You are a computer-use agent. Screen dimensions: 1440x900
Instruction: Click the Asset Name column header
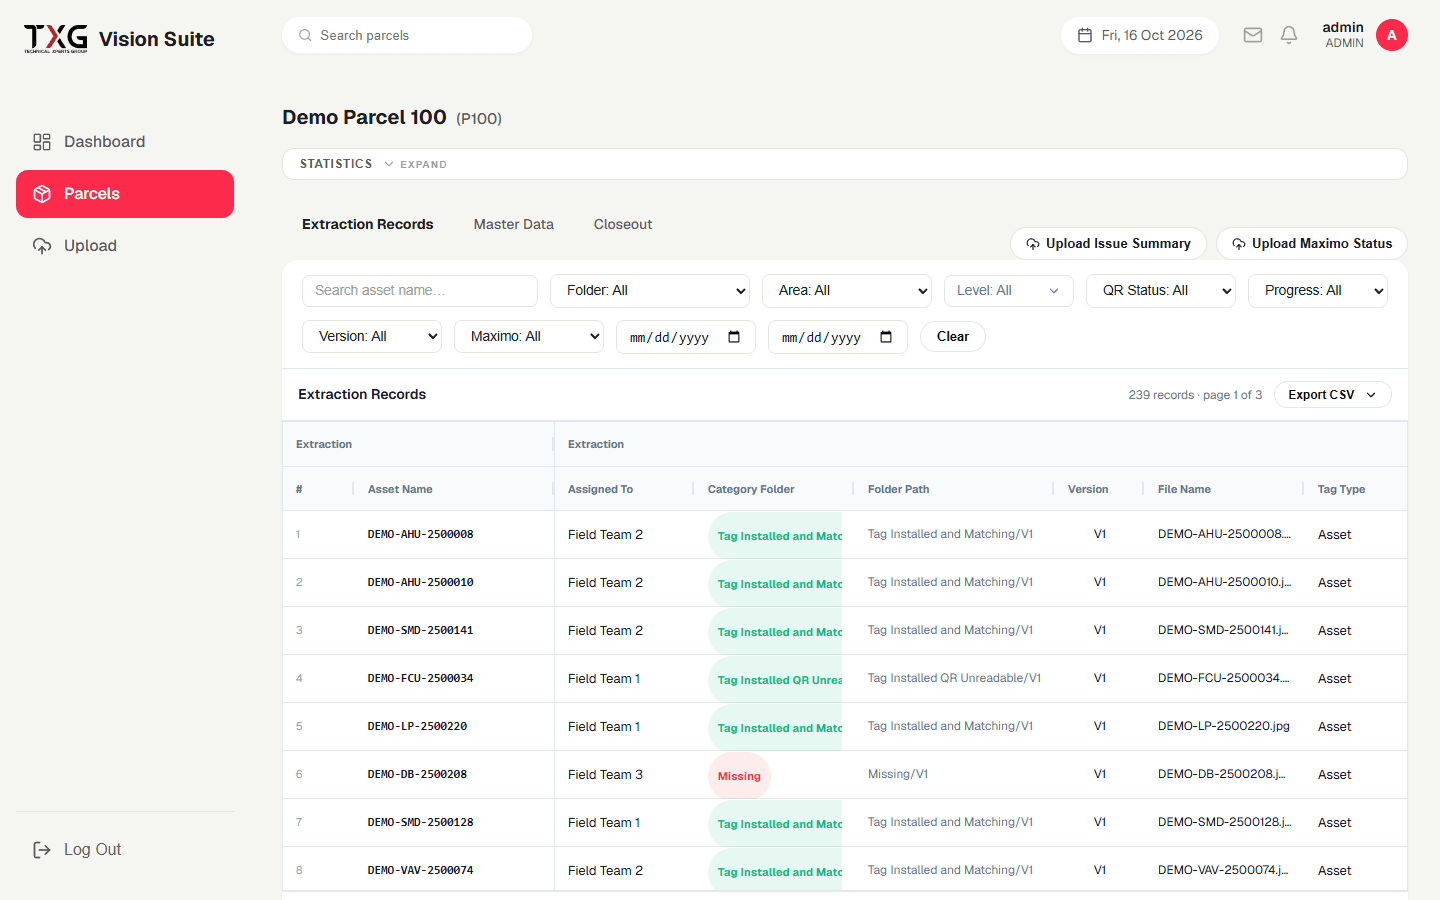tap(400, 490)
